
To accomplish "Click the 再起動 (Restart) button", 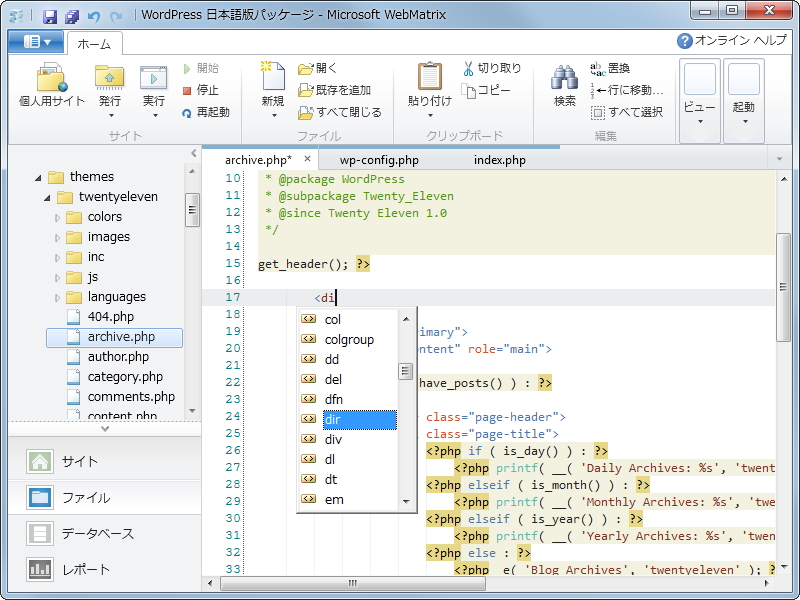I will pyautogui.click(x=207, y=111).
